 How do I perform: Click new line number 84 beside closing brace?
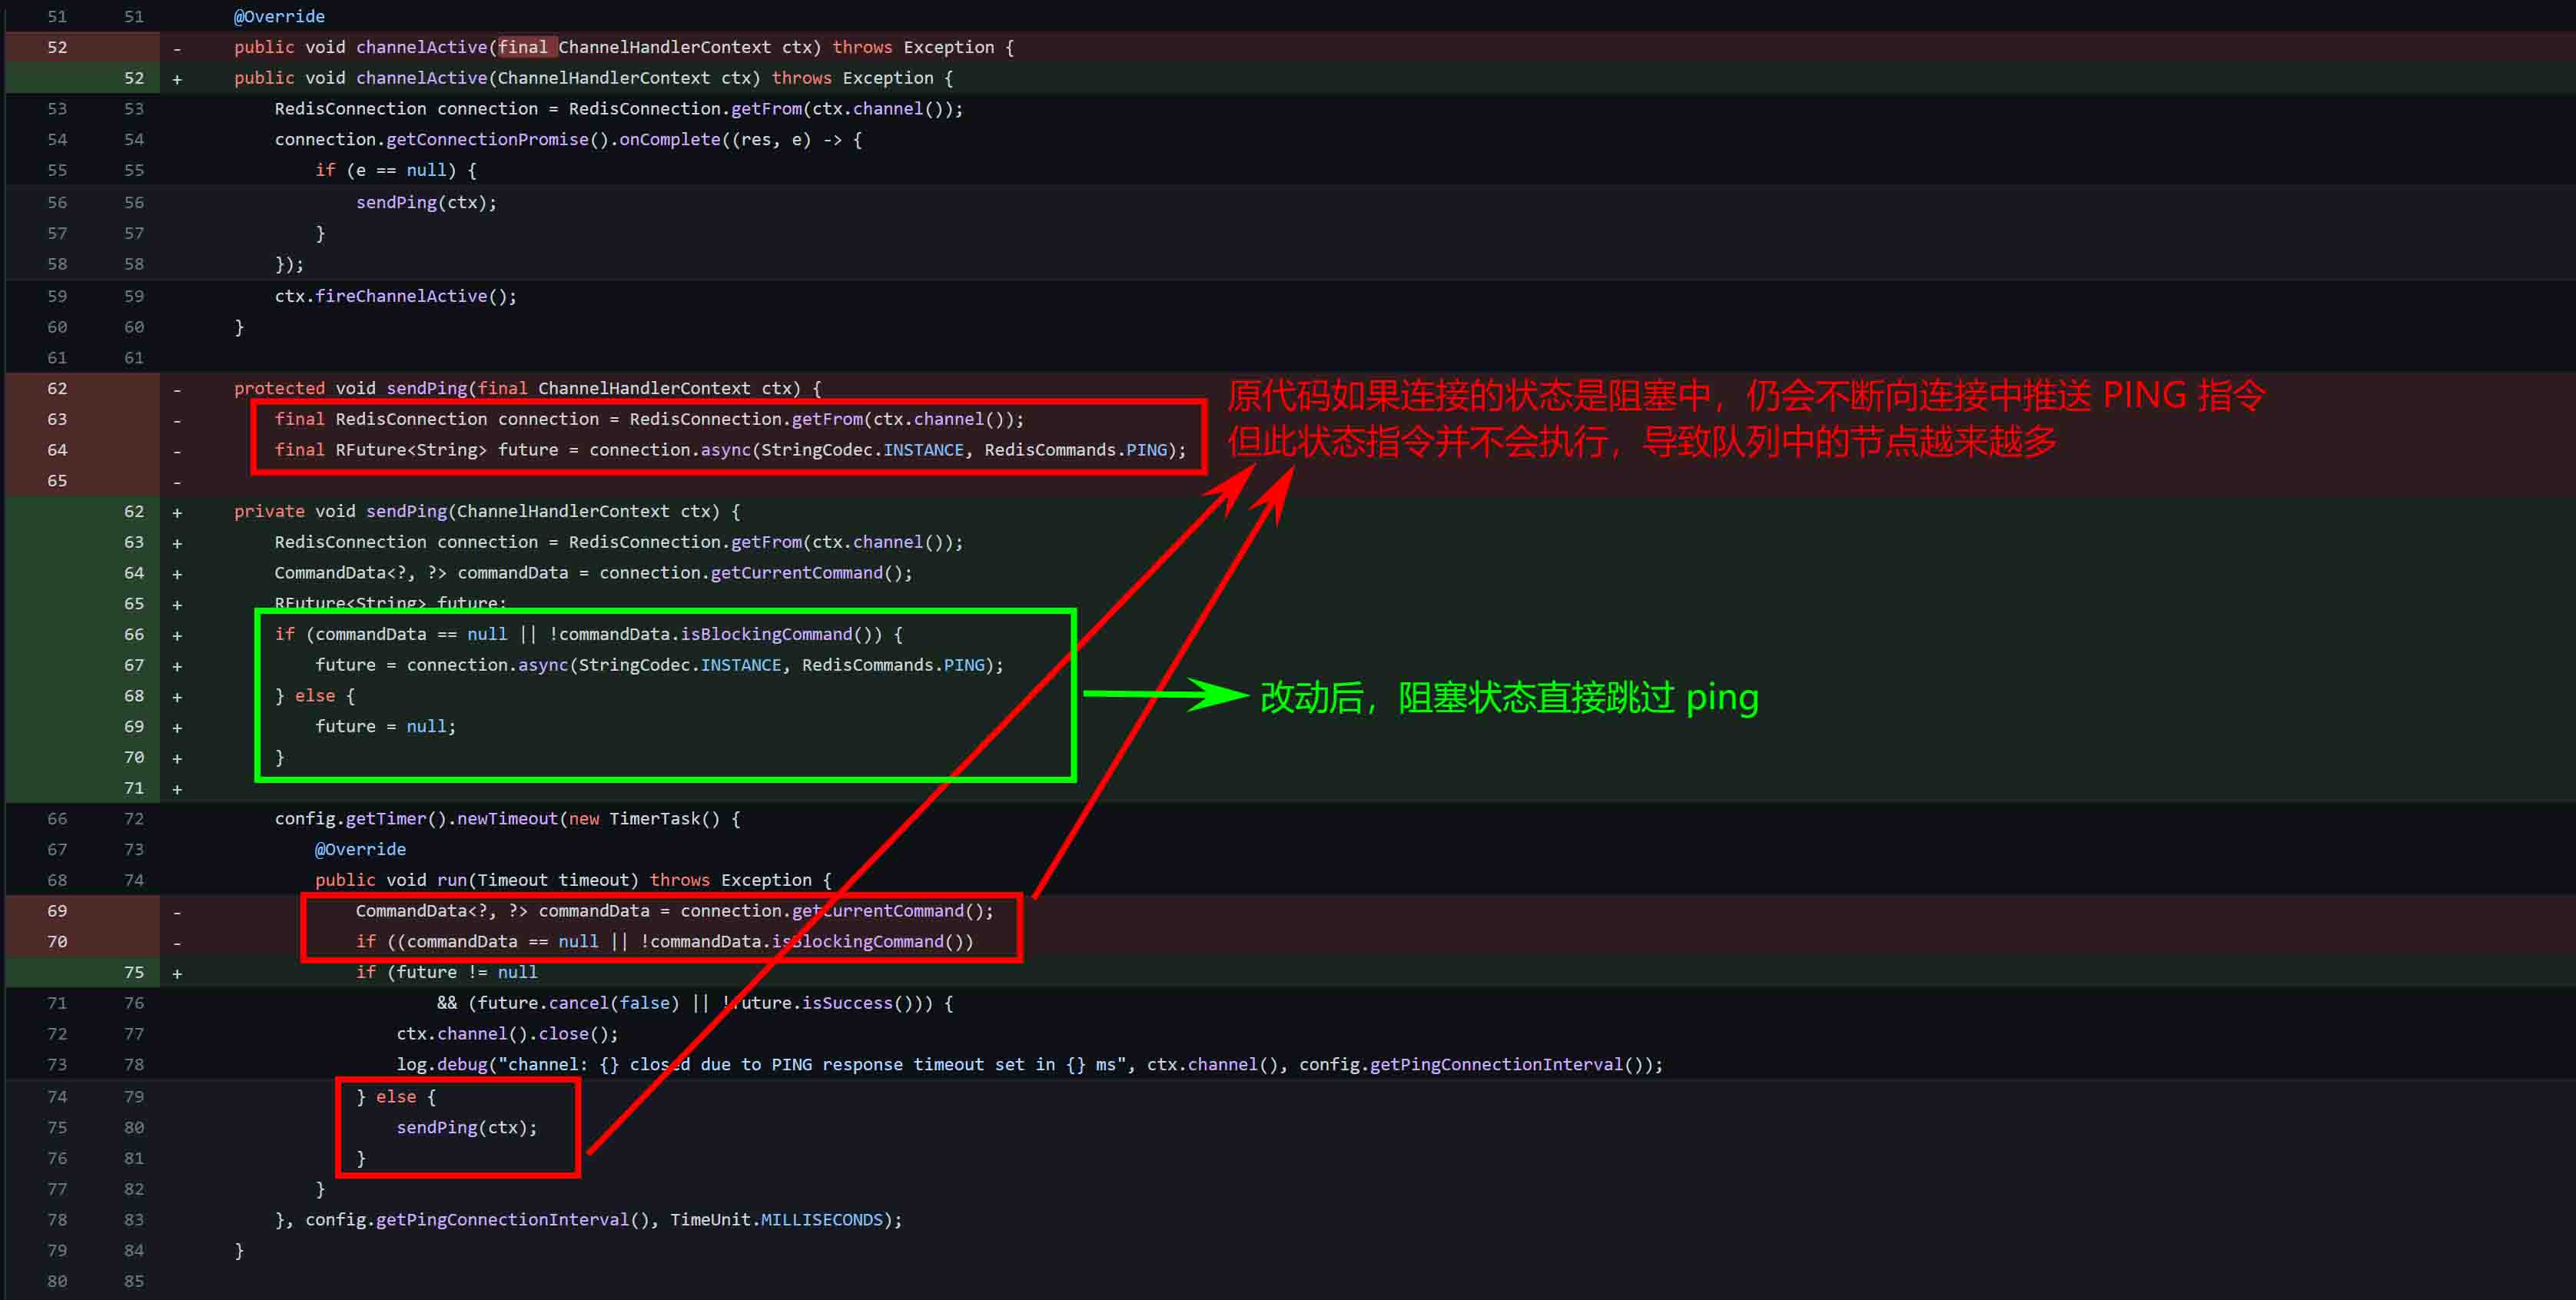coord(134,1251)
